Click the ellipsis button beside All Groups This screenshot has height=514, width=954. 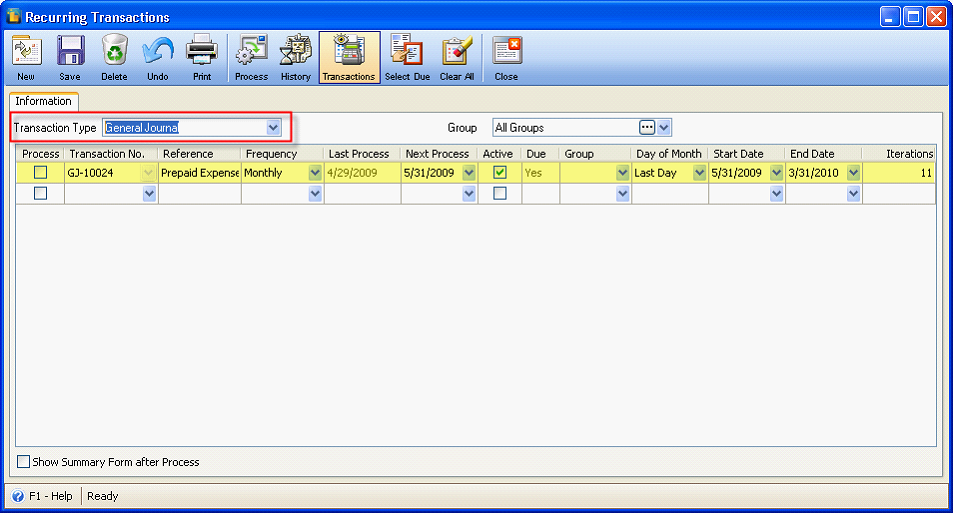(x=647, y=128)
